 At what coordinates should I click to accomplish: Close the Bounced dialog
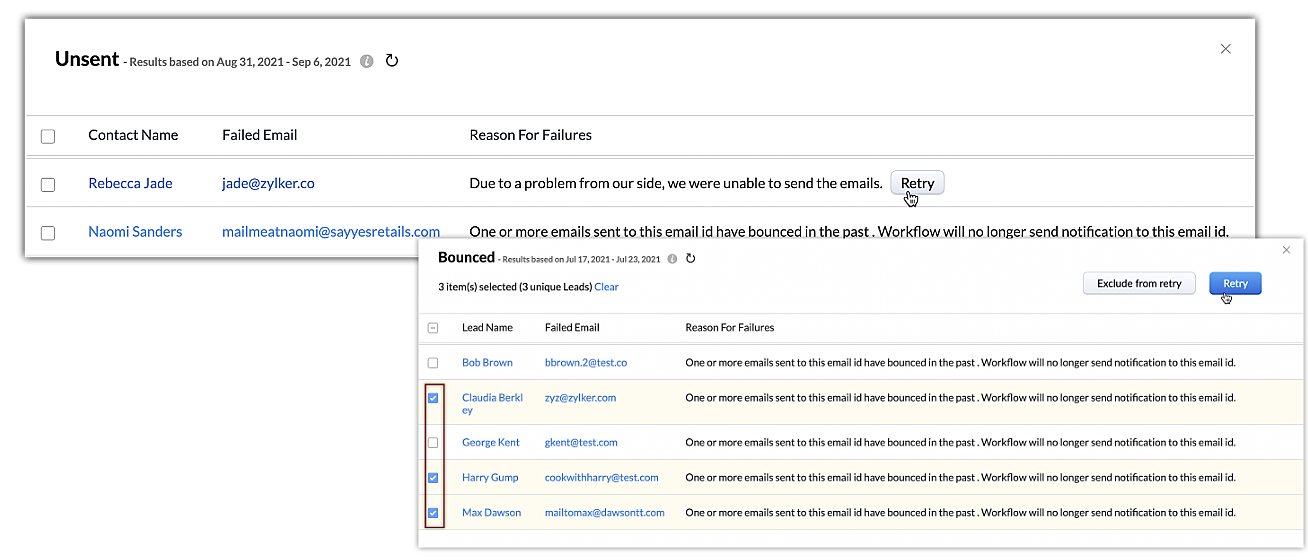pos(1286,250)
